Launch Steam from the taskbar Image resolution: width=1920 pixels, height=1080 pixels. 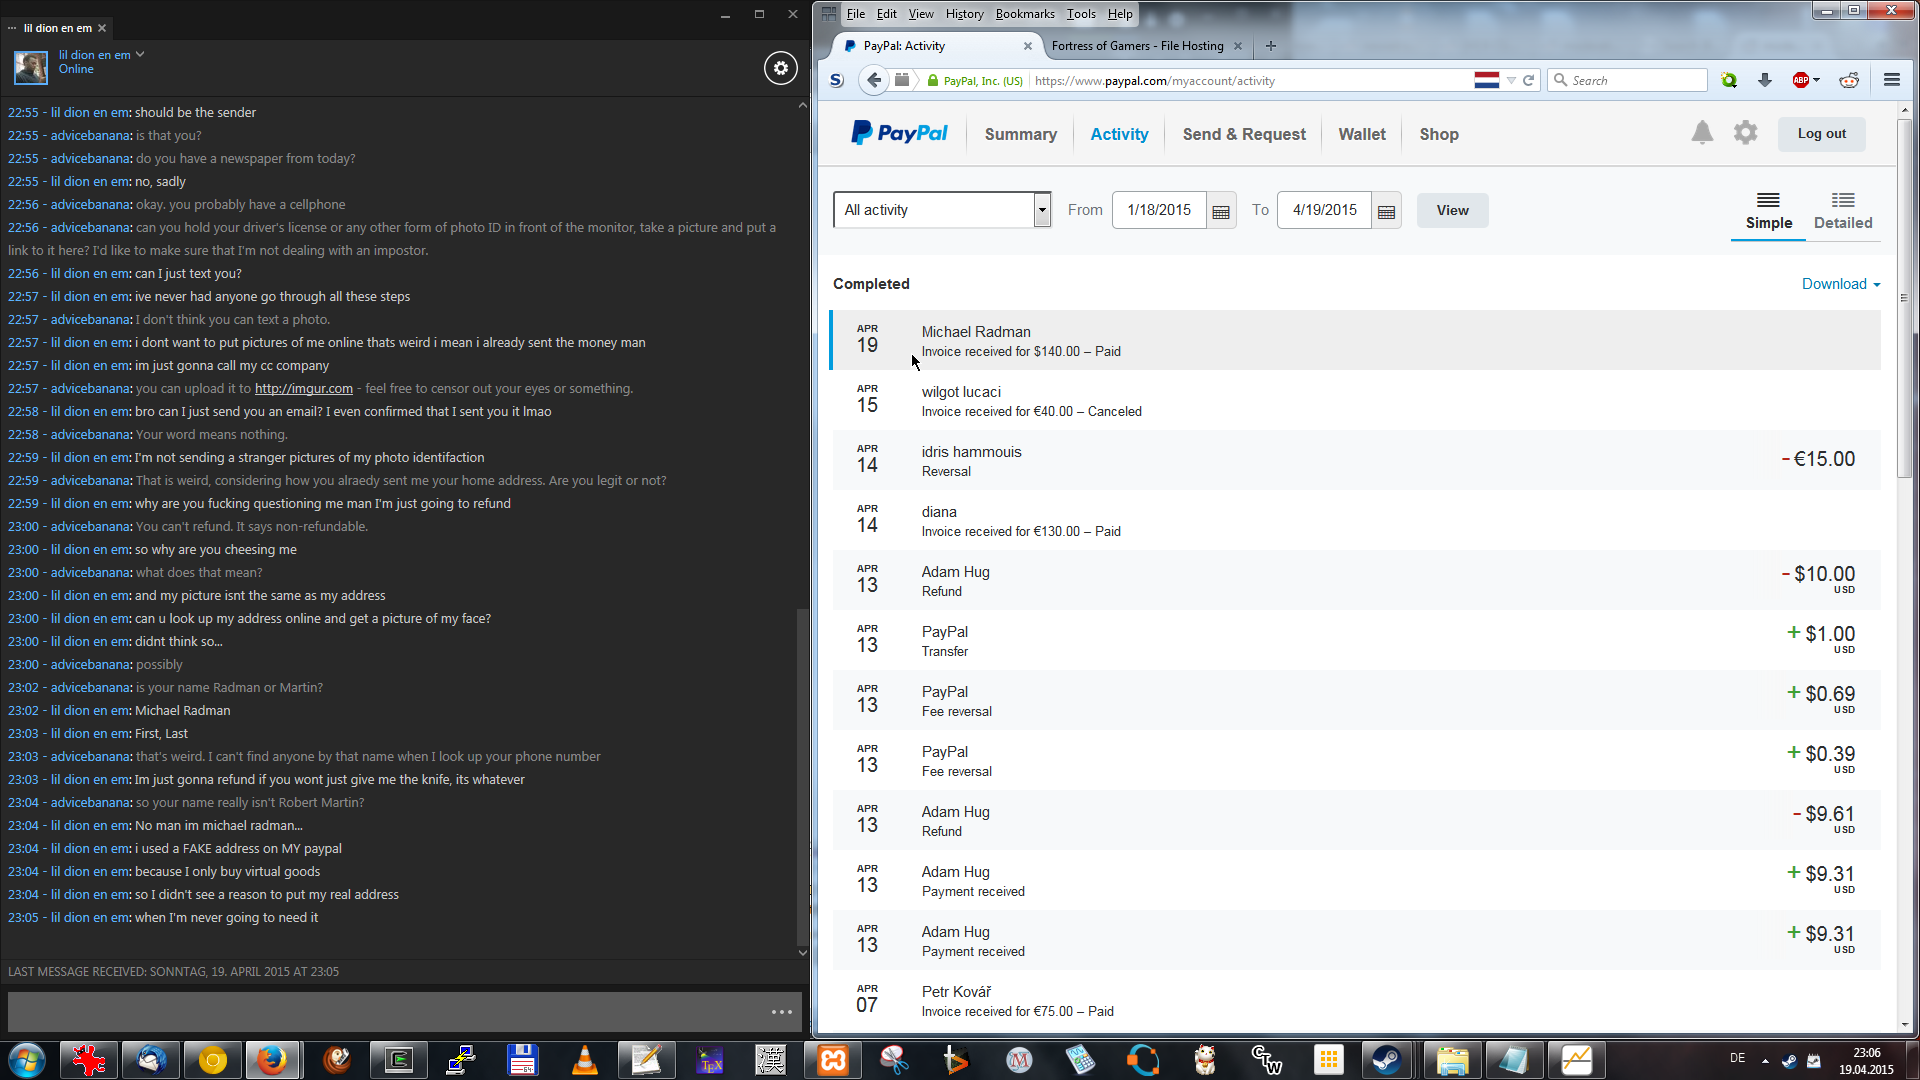pyautogui.click(x=1385, y=1059)
